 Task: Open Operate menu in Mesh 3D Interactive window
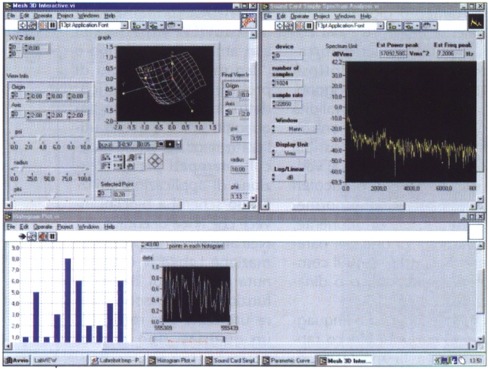[x=43, y=16]
